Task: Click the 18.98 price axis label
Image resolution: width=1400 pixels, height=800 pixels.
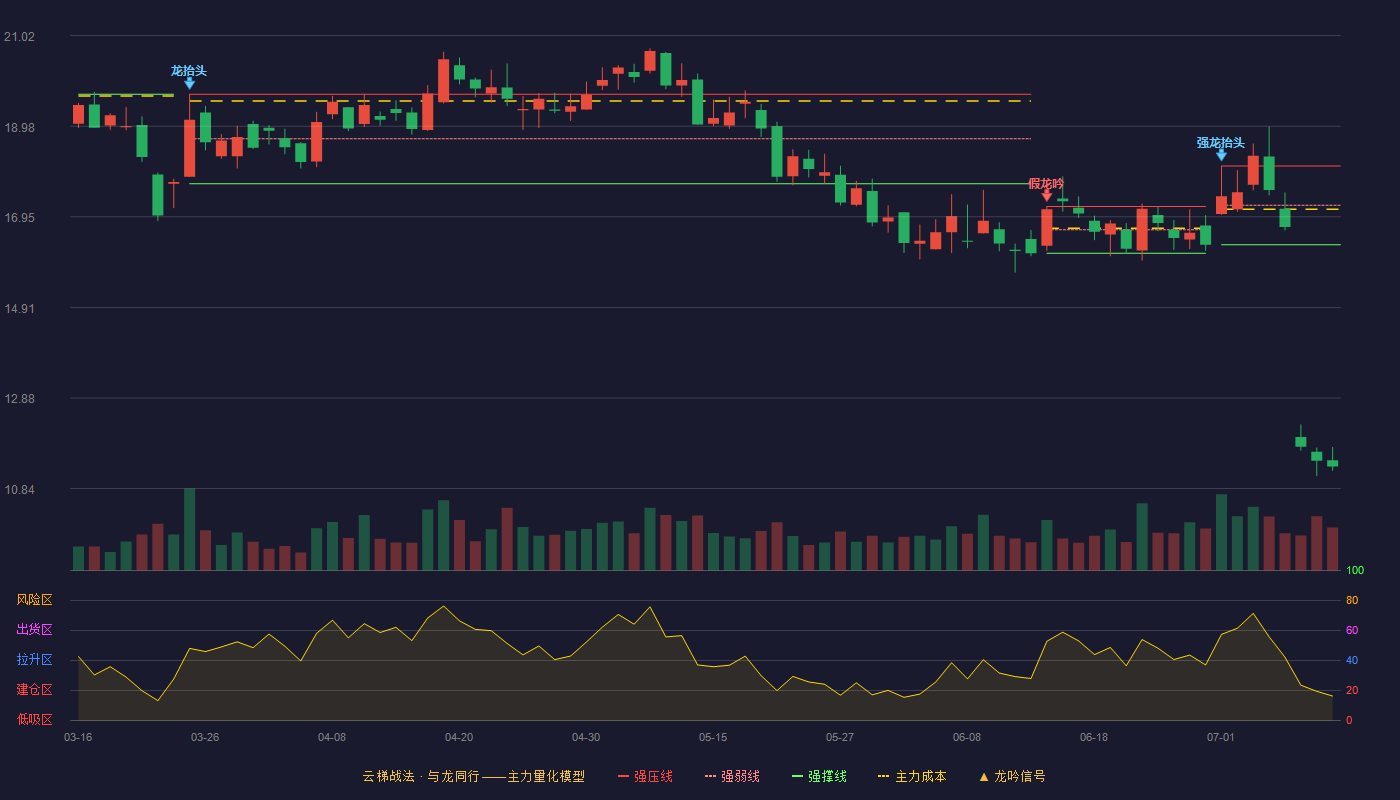Action: tap(19, 128)
